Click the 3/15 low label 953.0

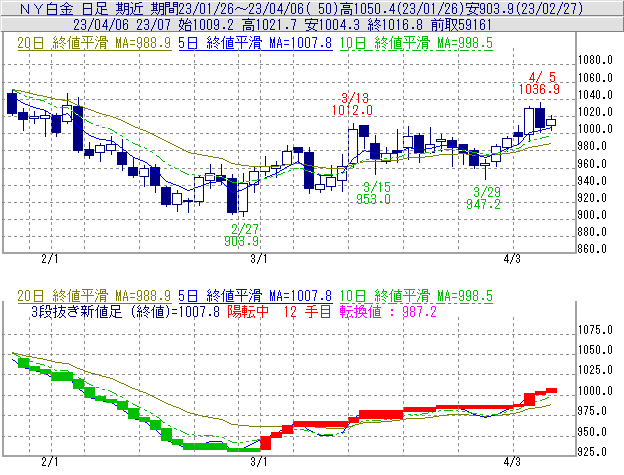(x=373, y=199)
